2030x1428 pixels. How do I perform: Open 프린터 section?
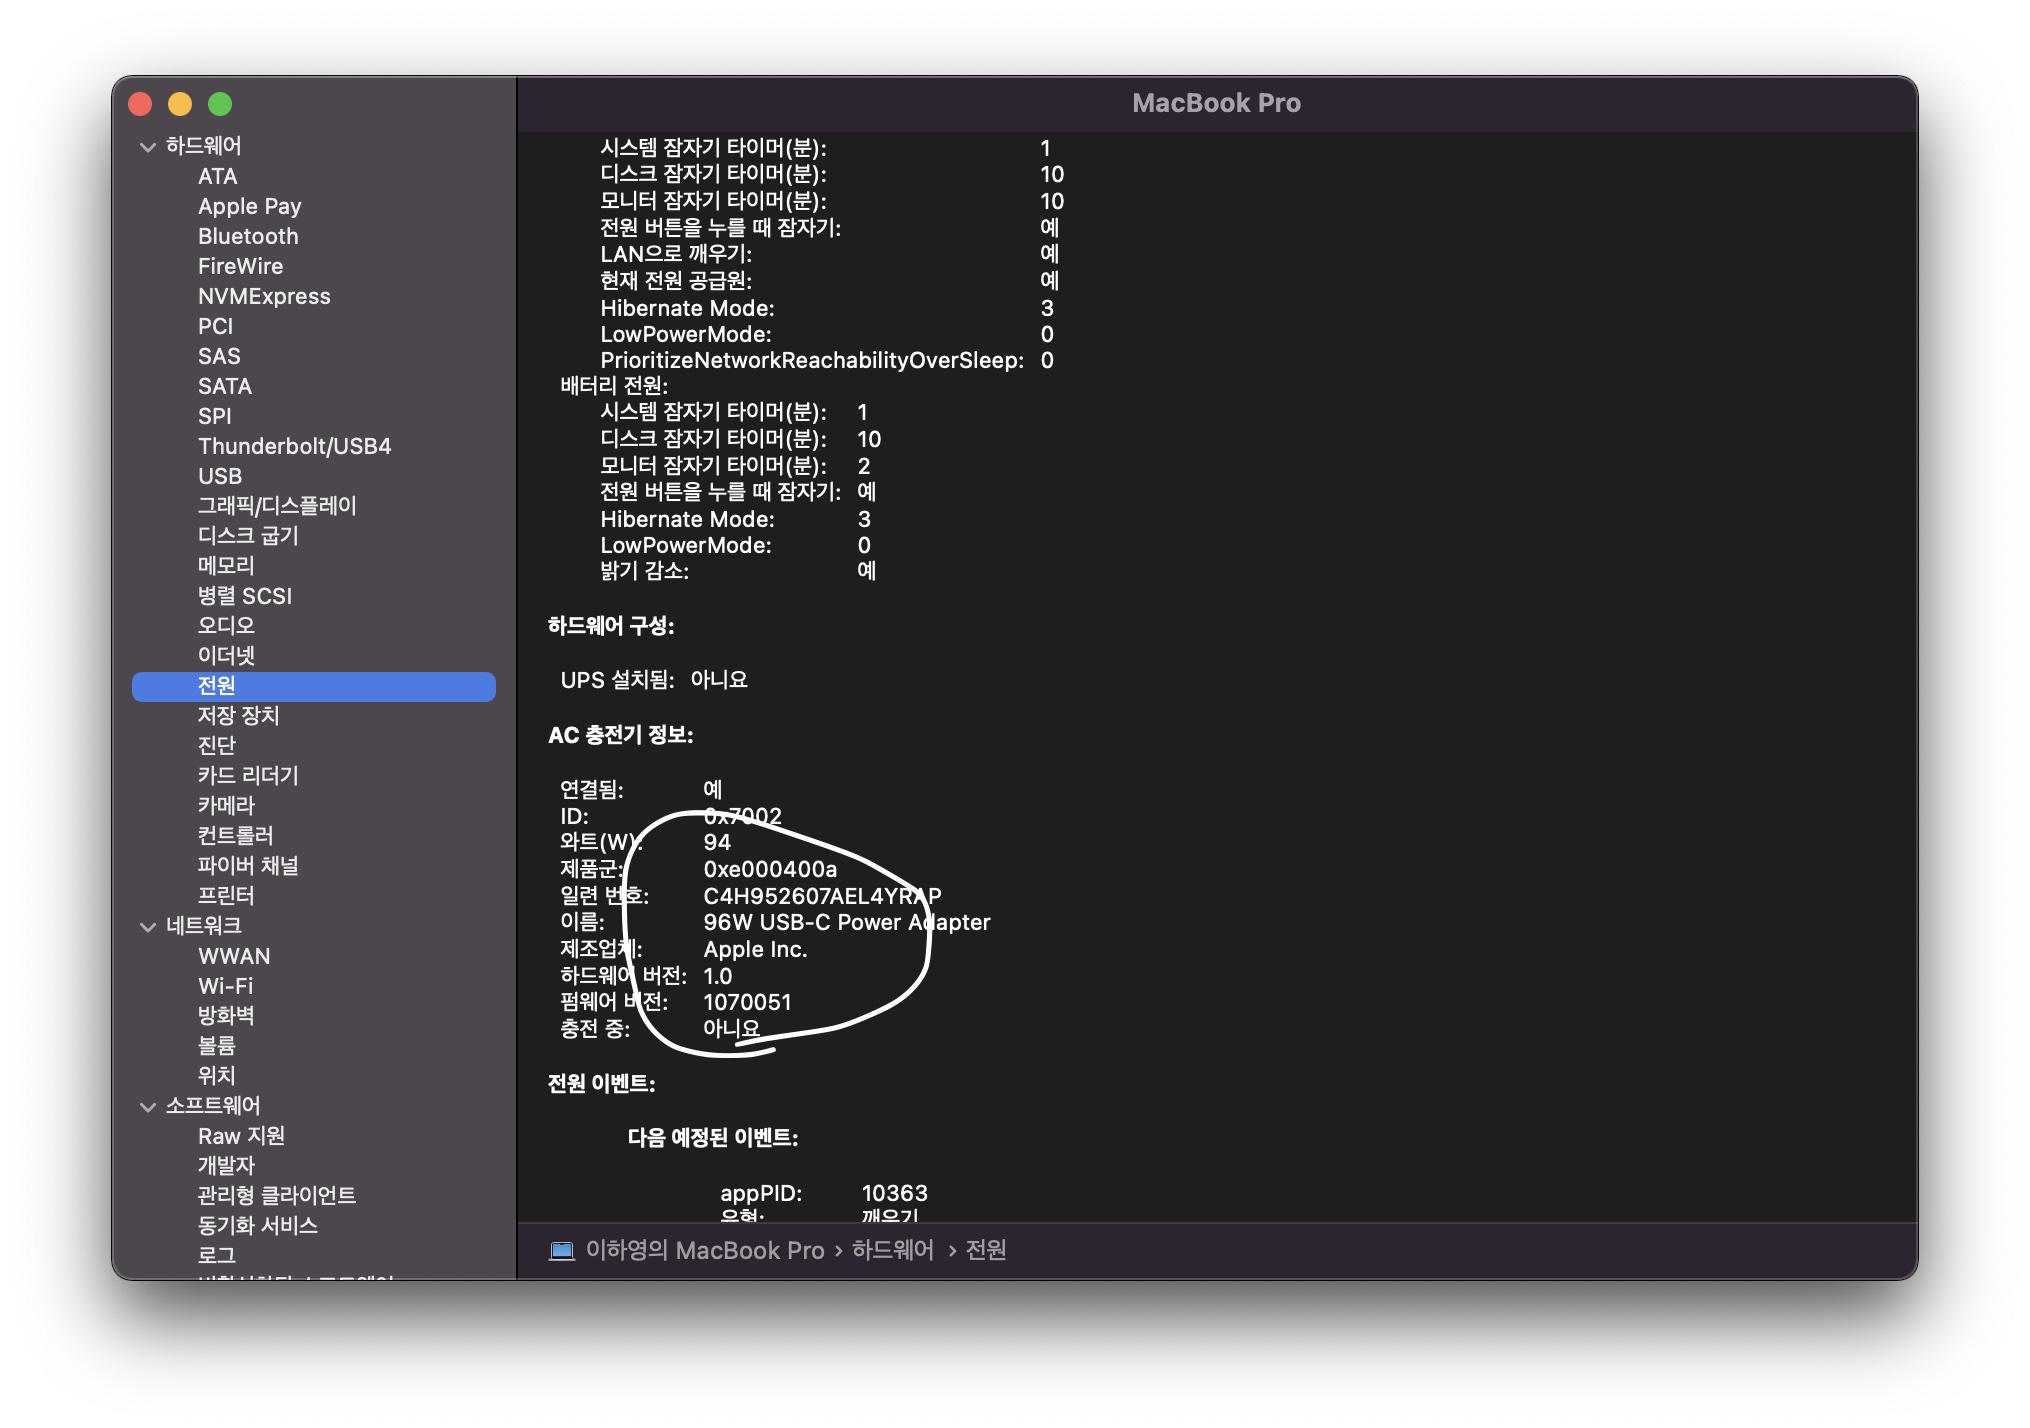pos(226,896)
